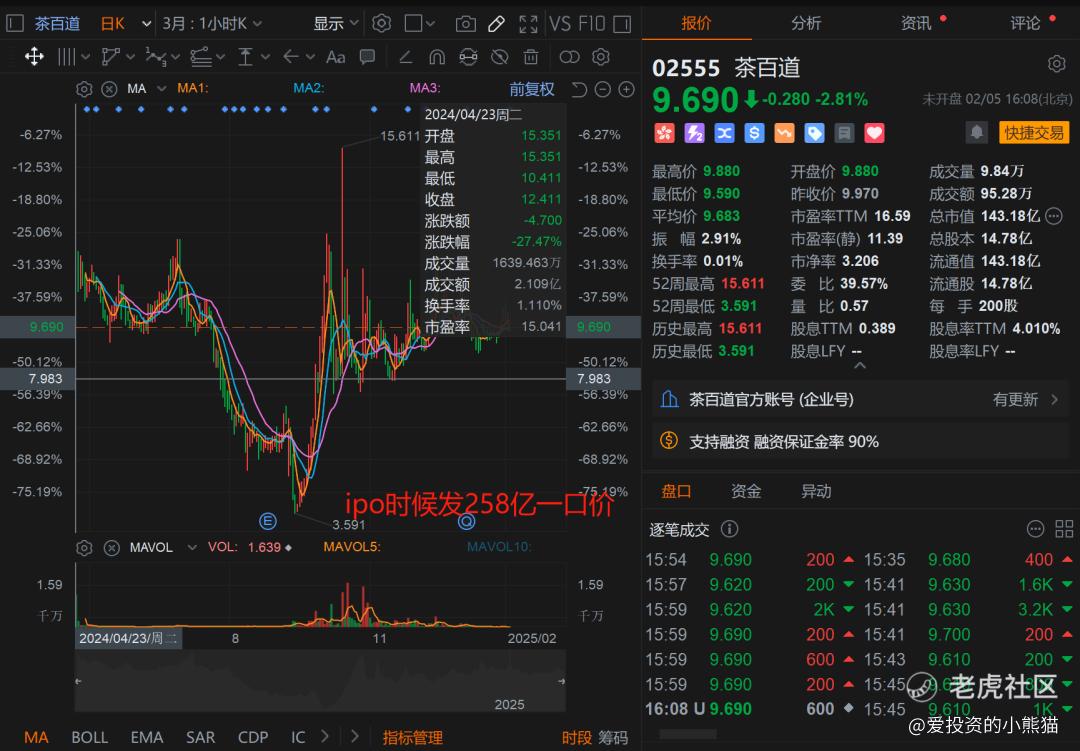Remove the MAVOL indicator

click(x=111, y=548)
